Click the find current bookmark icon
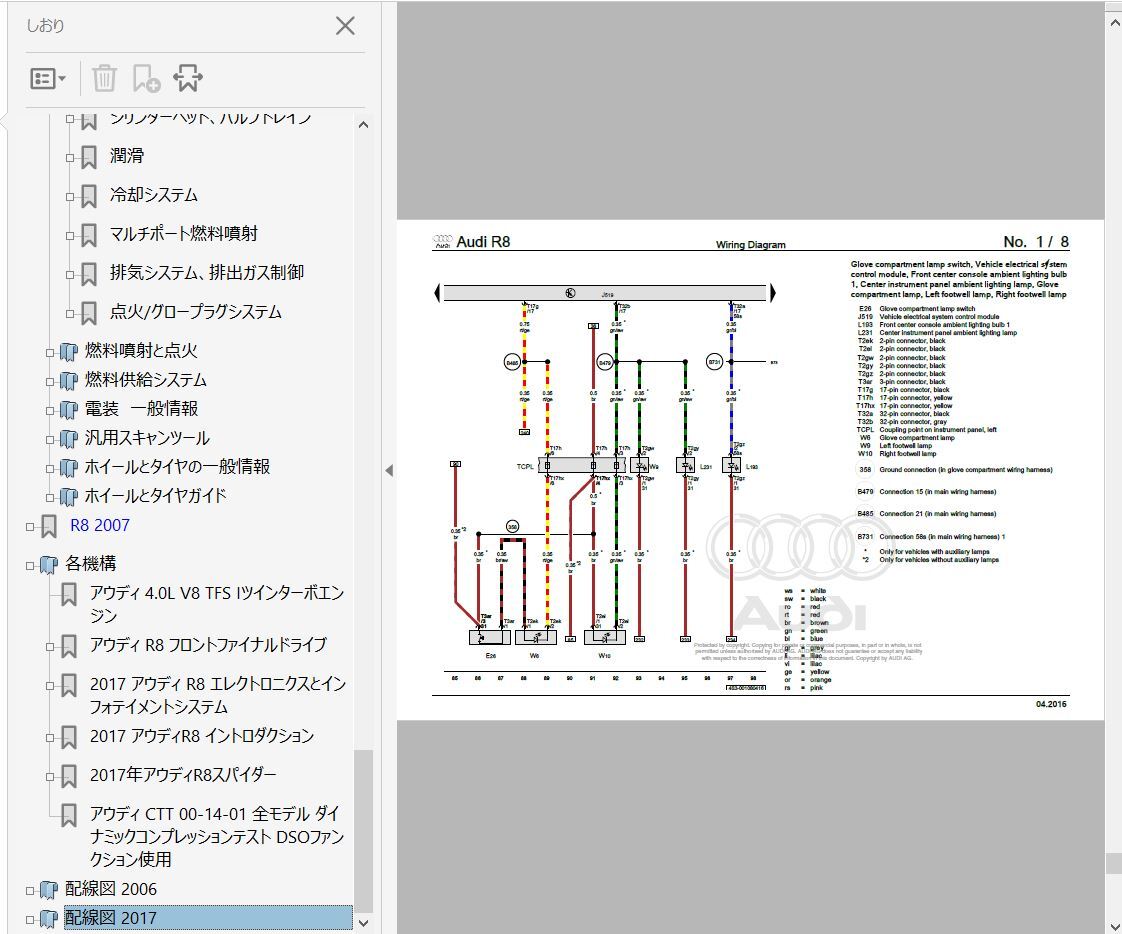The width and height of the screenshot is (1122, 934). [188, 78]
